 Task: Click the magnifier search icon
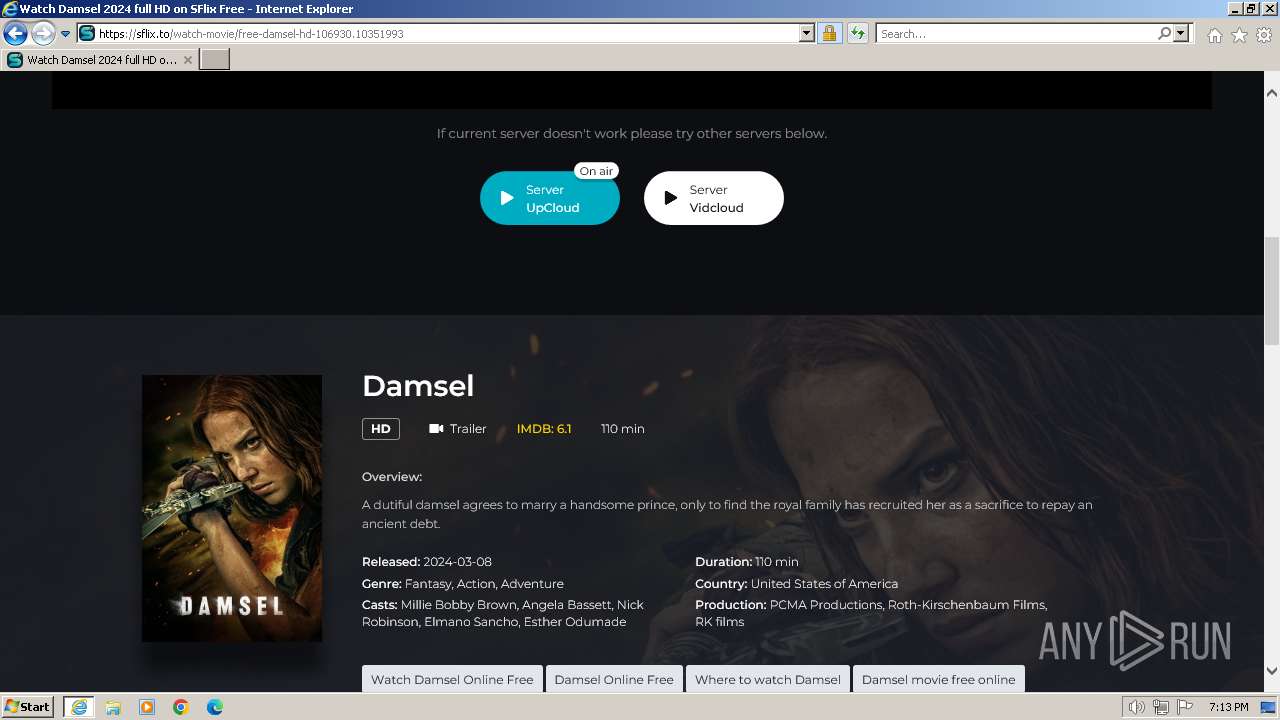point(1165,34)
